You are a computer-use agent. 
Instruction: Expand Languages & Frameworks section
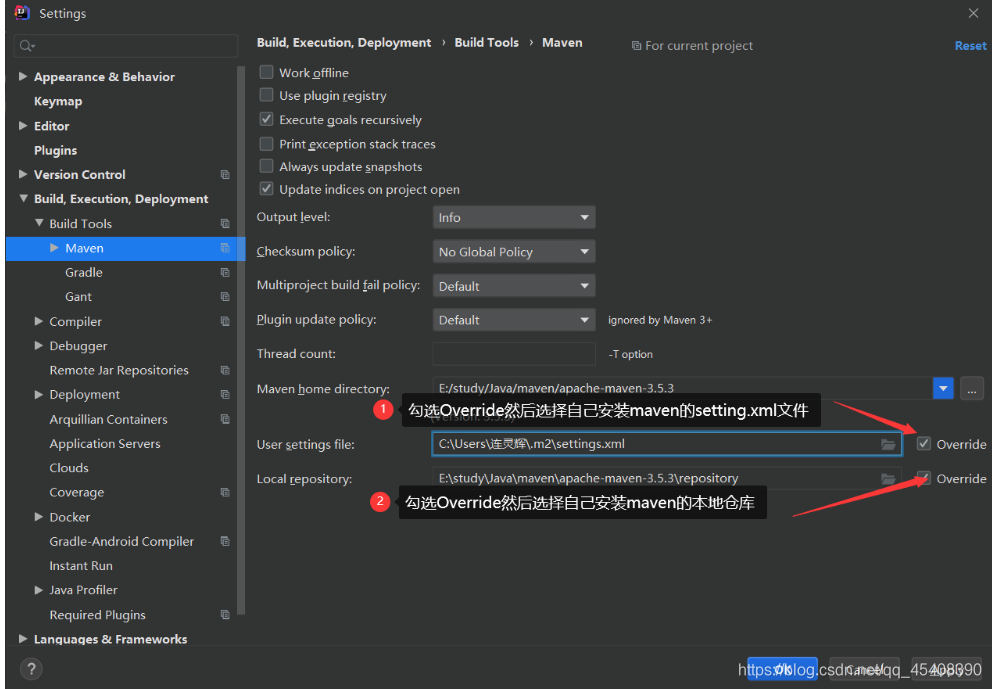[23, 639]
